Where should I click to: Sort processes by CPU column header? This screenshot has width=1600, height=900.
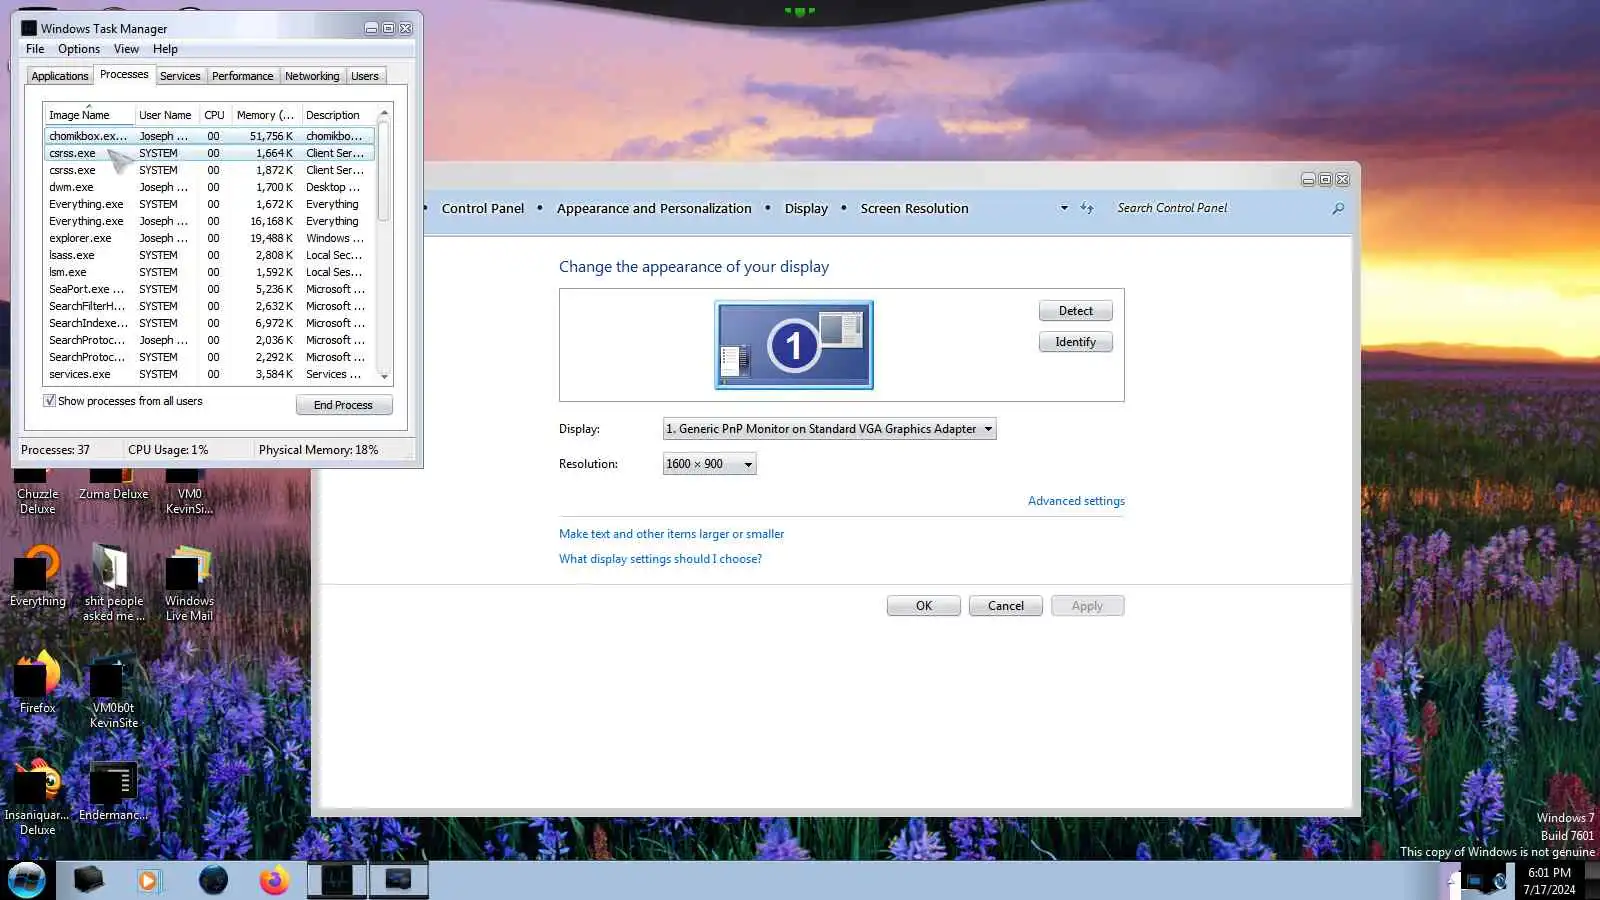214,115
